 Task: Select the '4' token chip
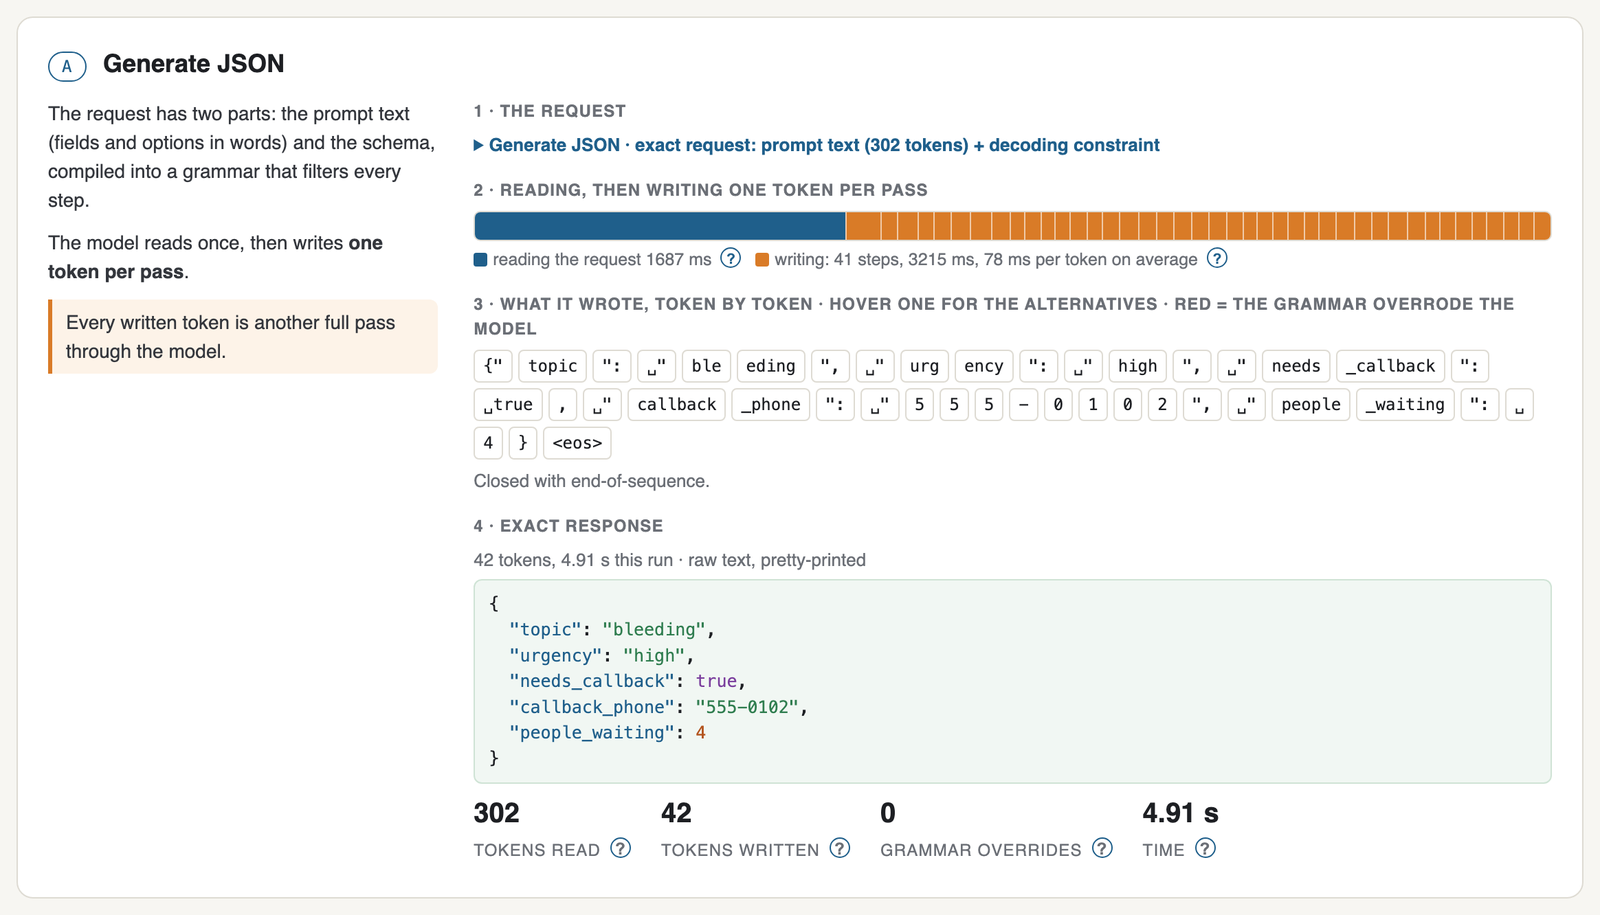point(488,443)
